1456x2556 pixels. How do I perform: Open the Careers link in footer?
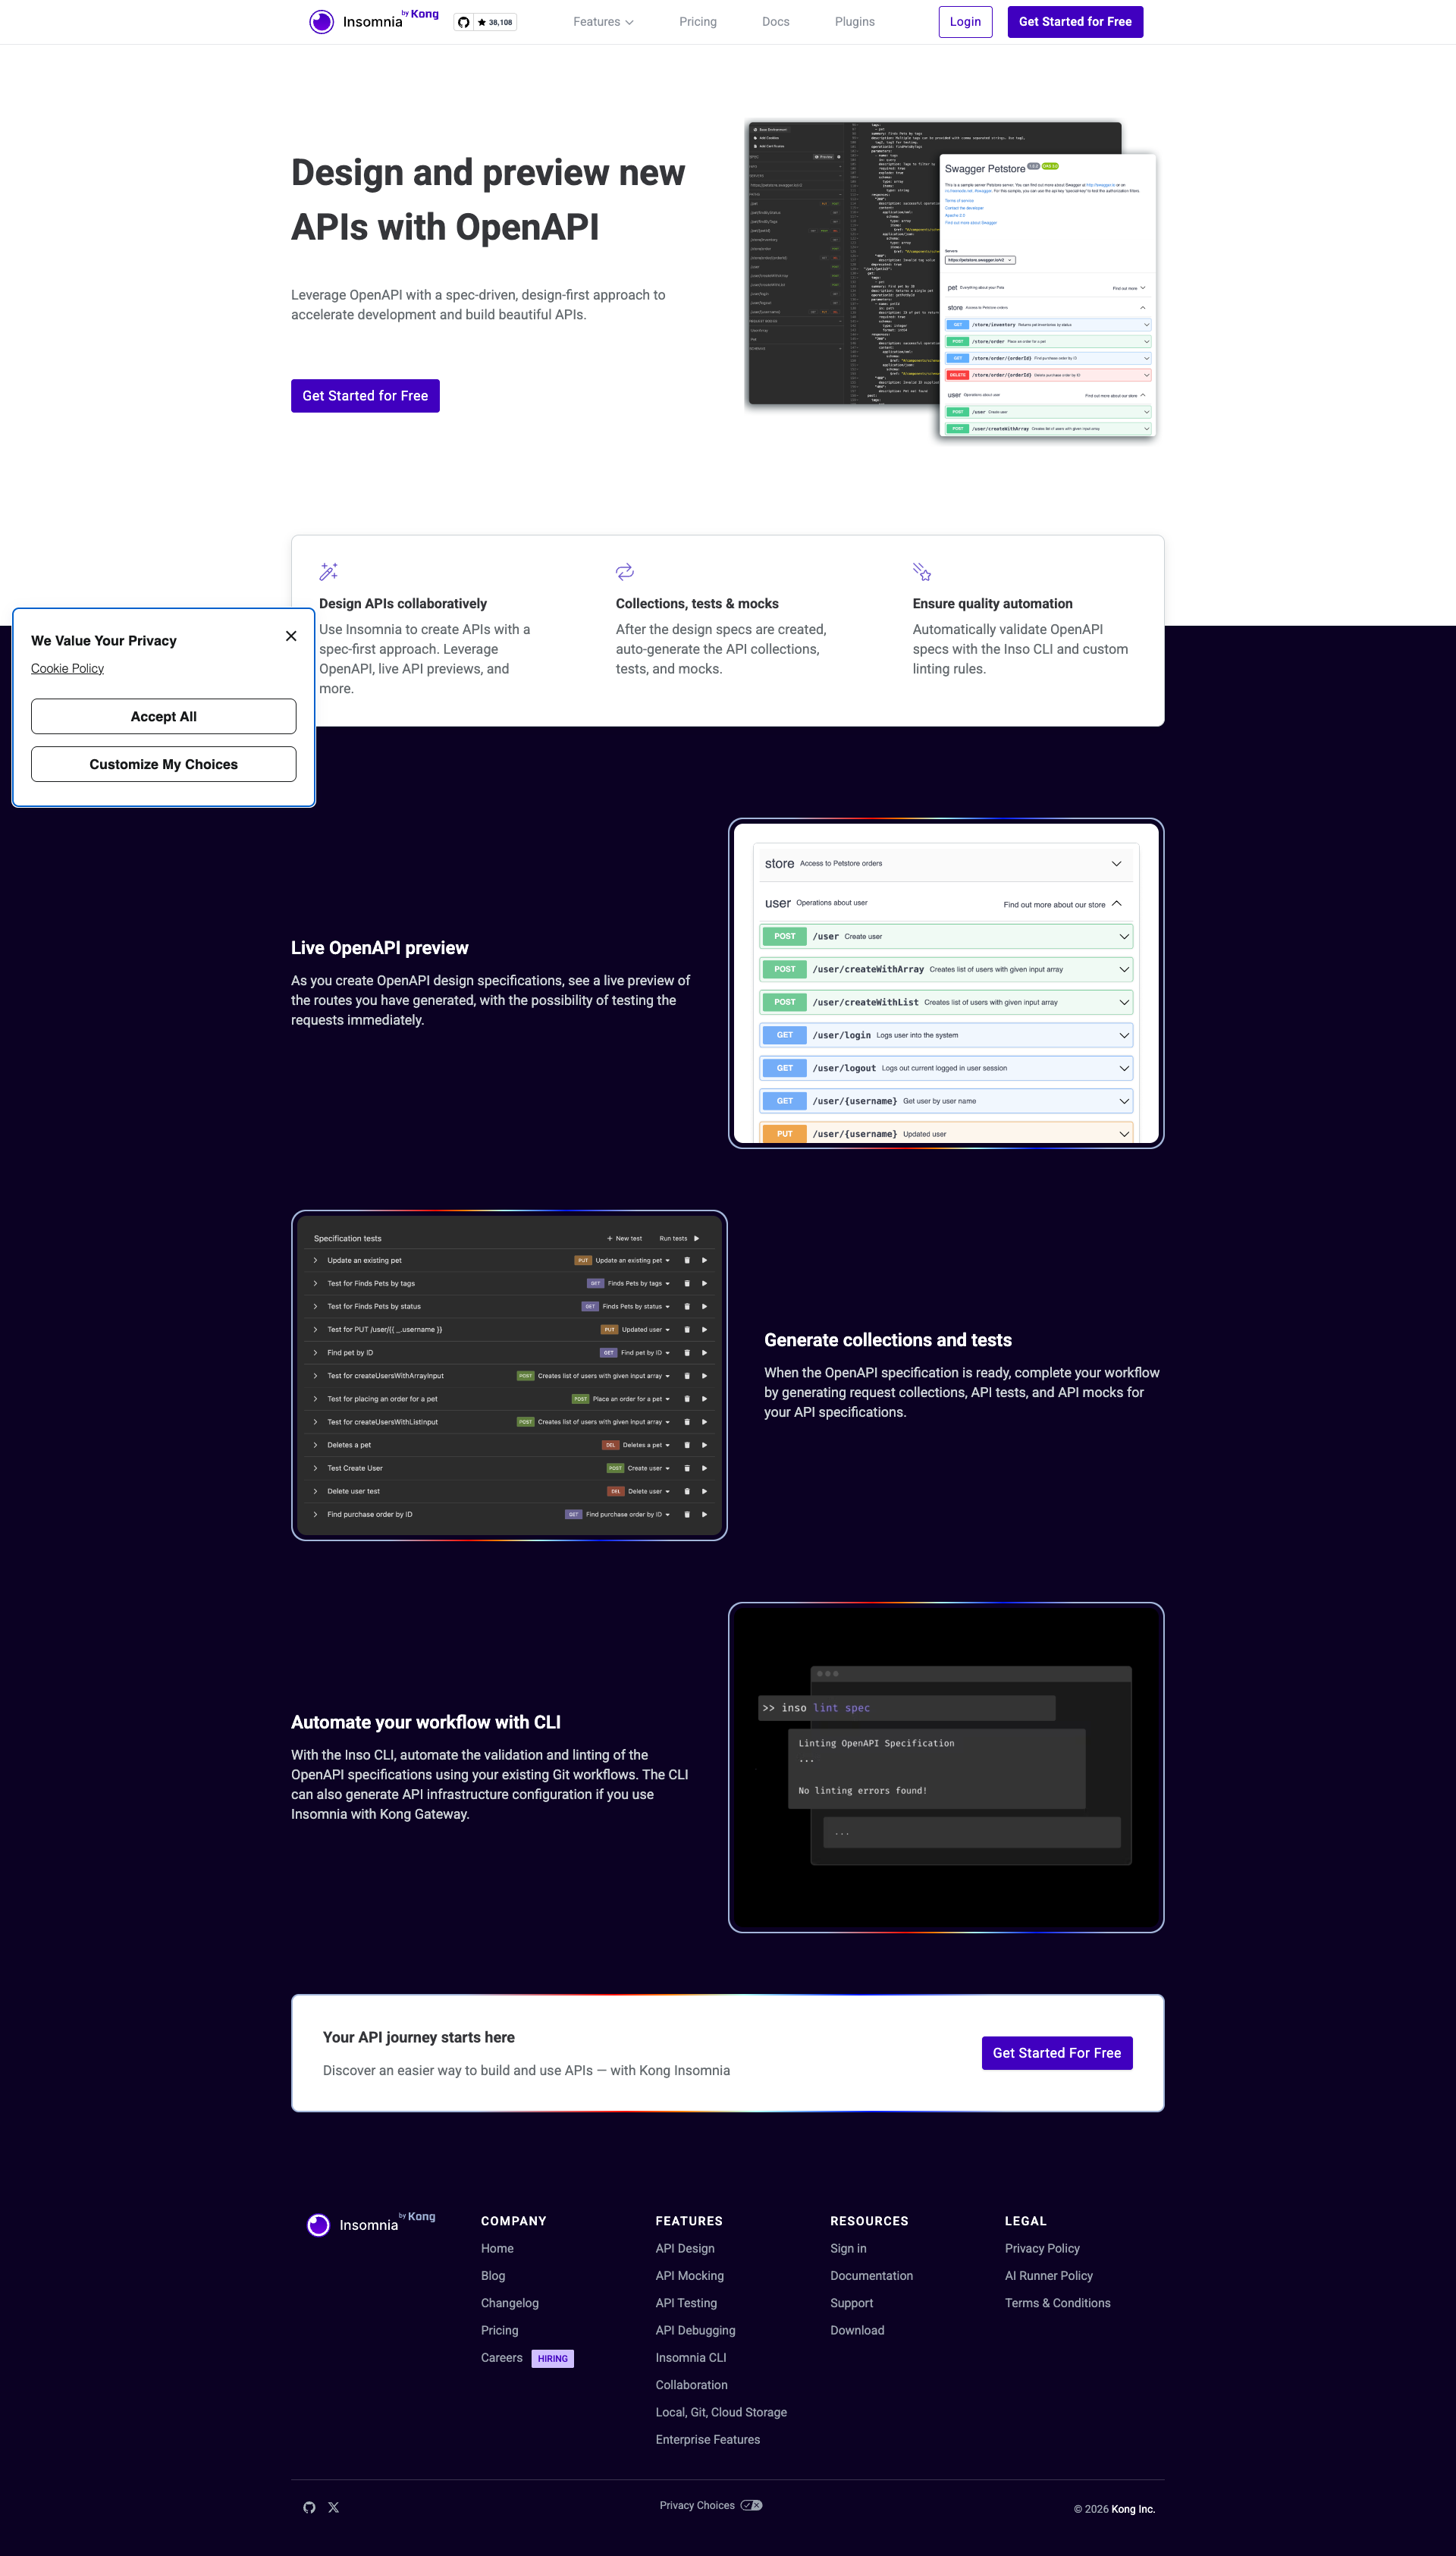[x=502, y=2358]
